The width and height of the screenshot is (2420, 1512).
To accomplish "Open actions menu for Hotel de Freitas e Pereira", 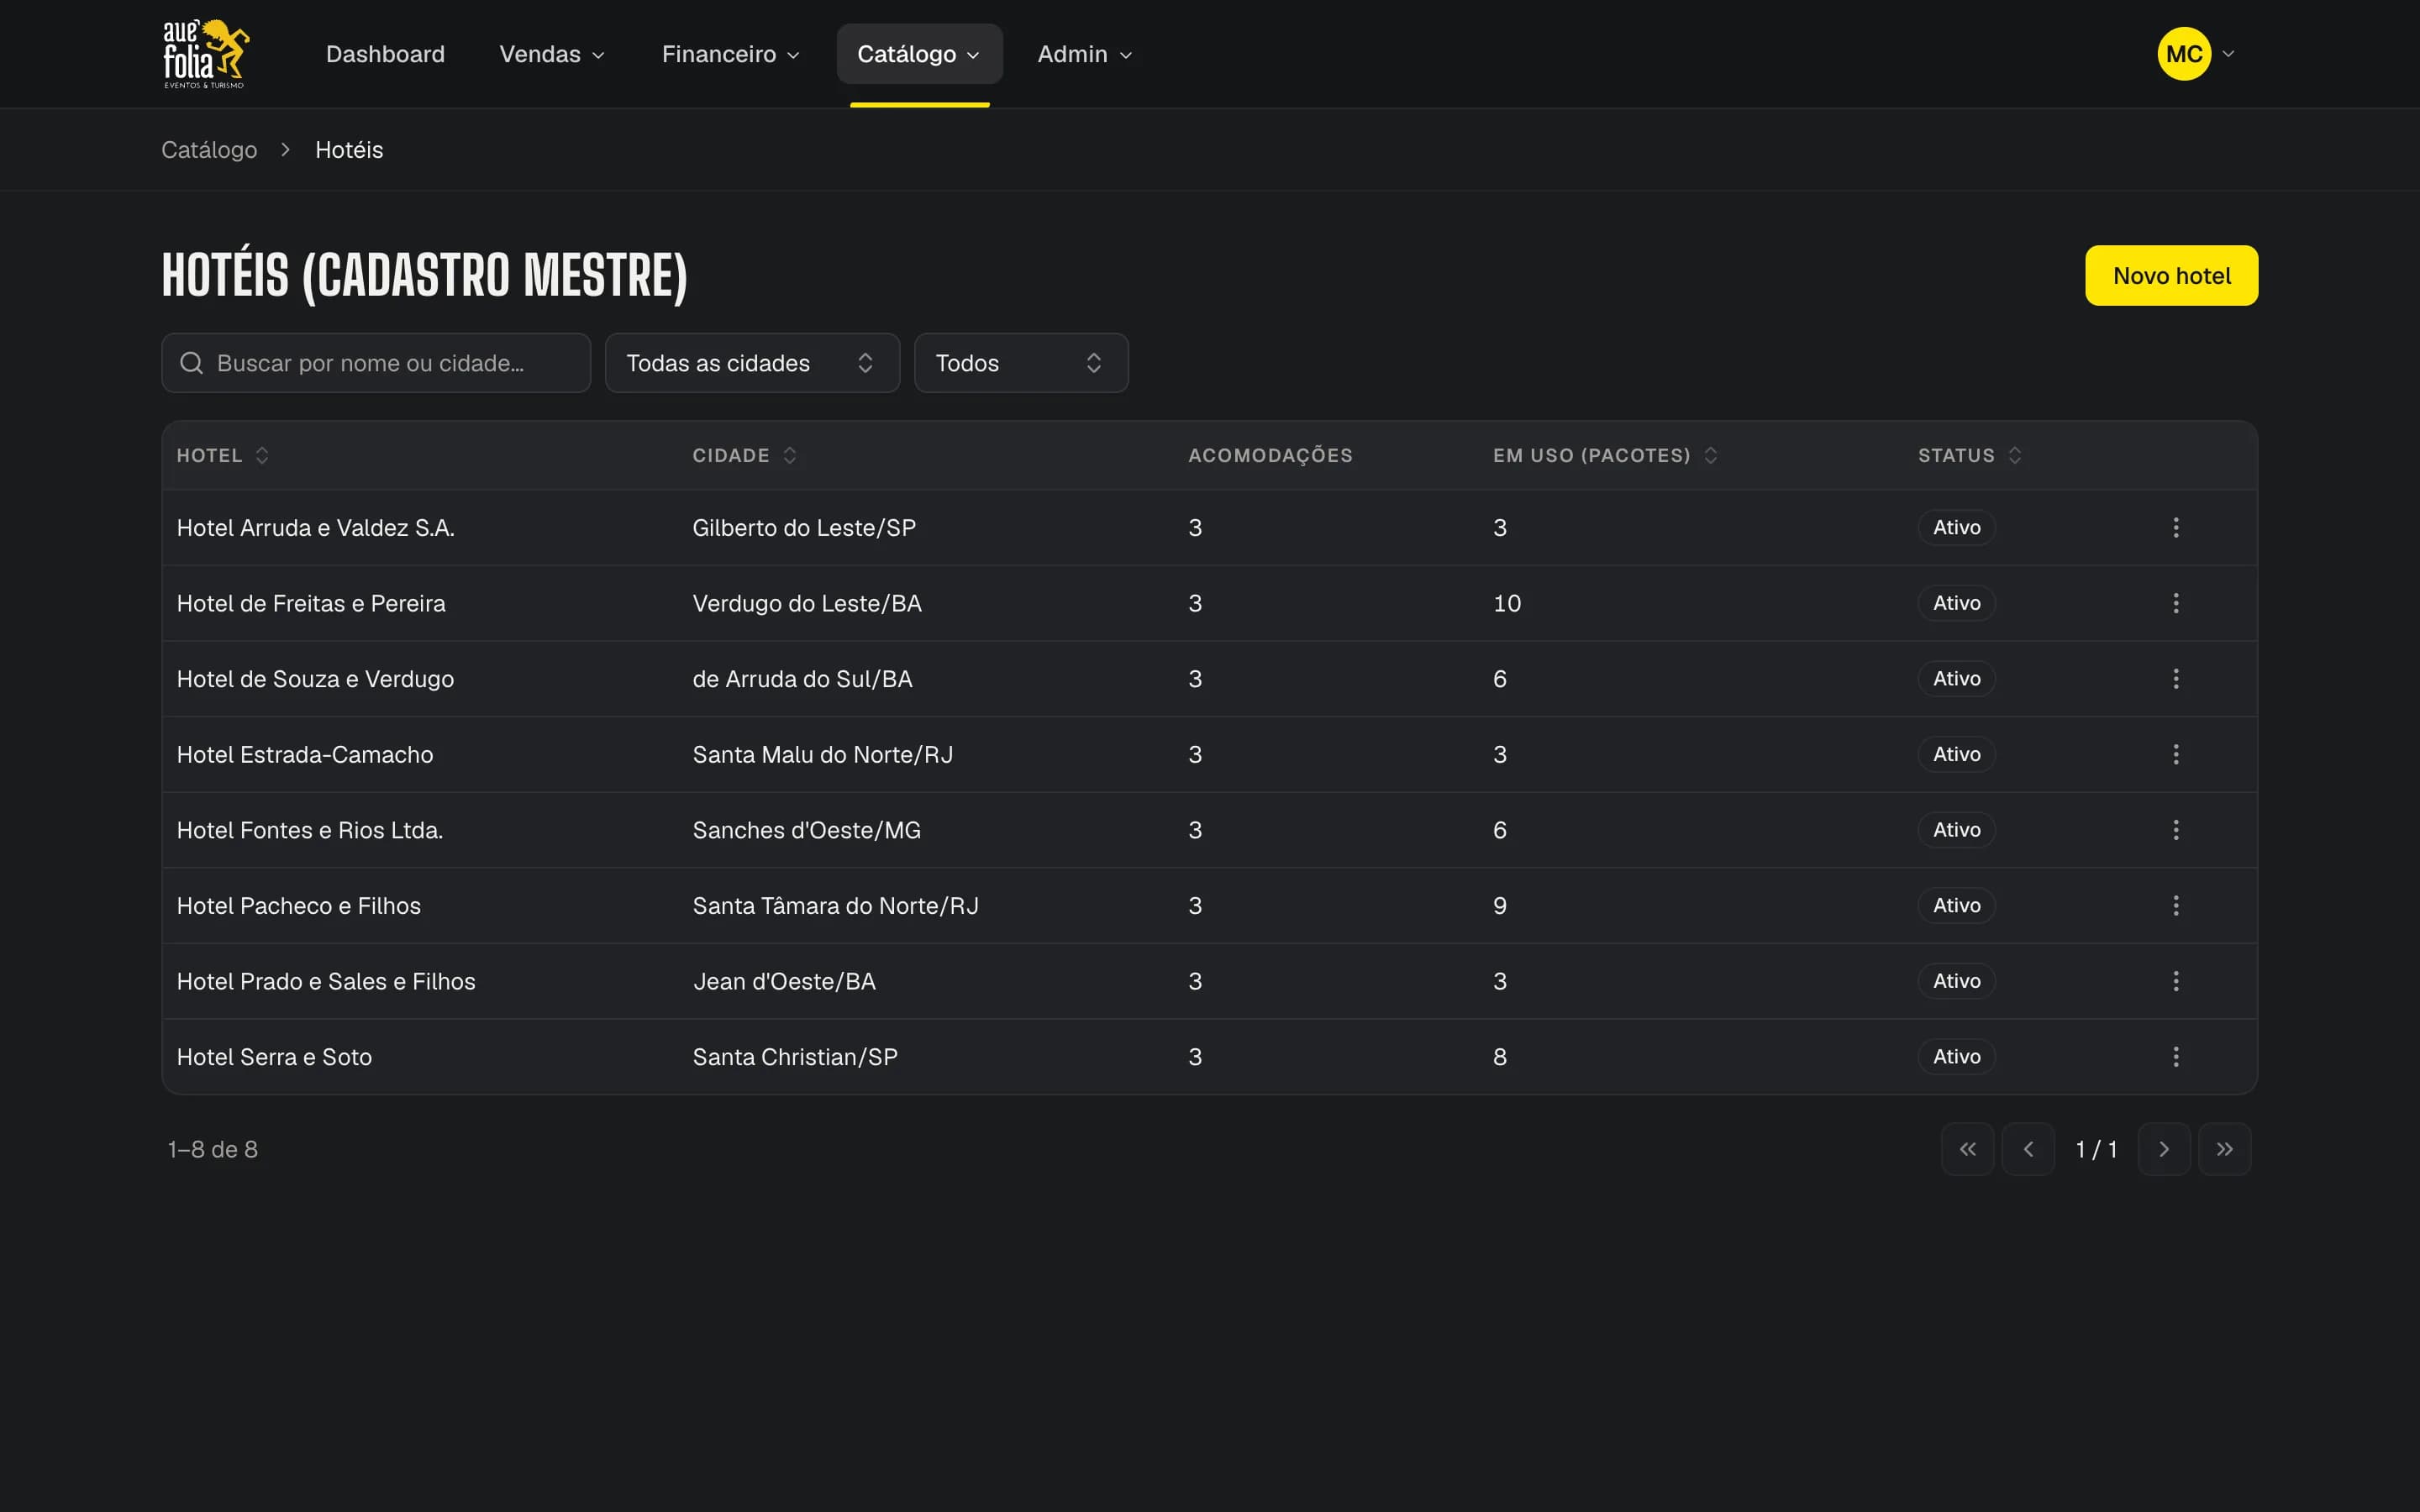I will (2175, 603).
